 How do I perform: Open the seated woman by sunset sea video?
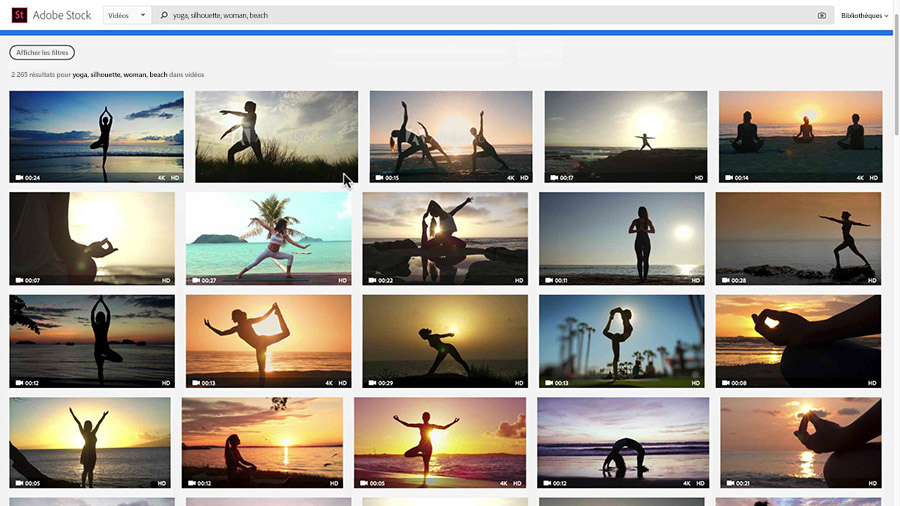click(262, 443)
